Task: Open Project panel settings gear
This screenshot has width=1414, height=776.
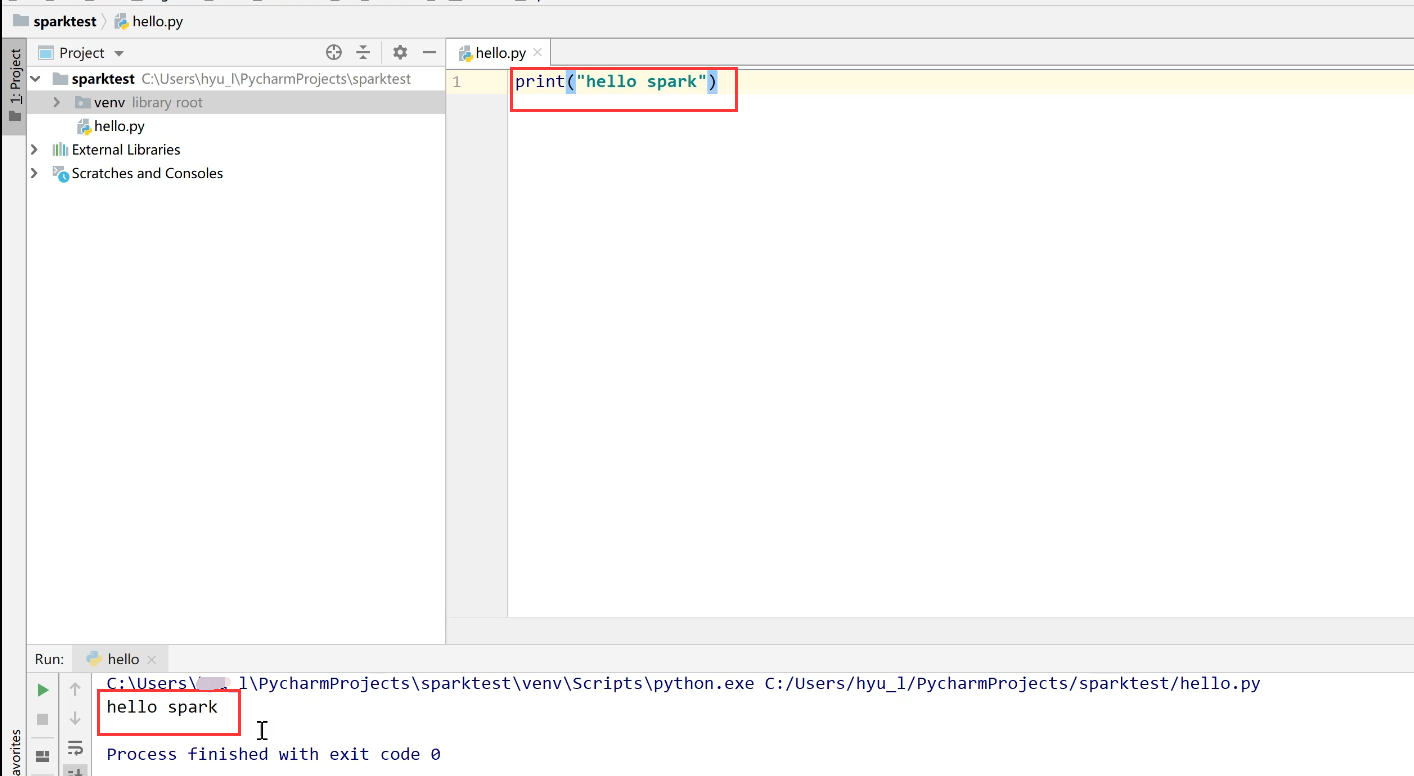Action: coord(400,53)
